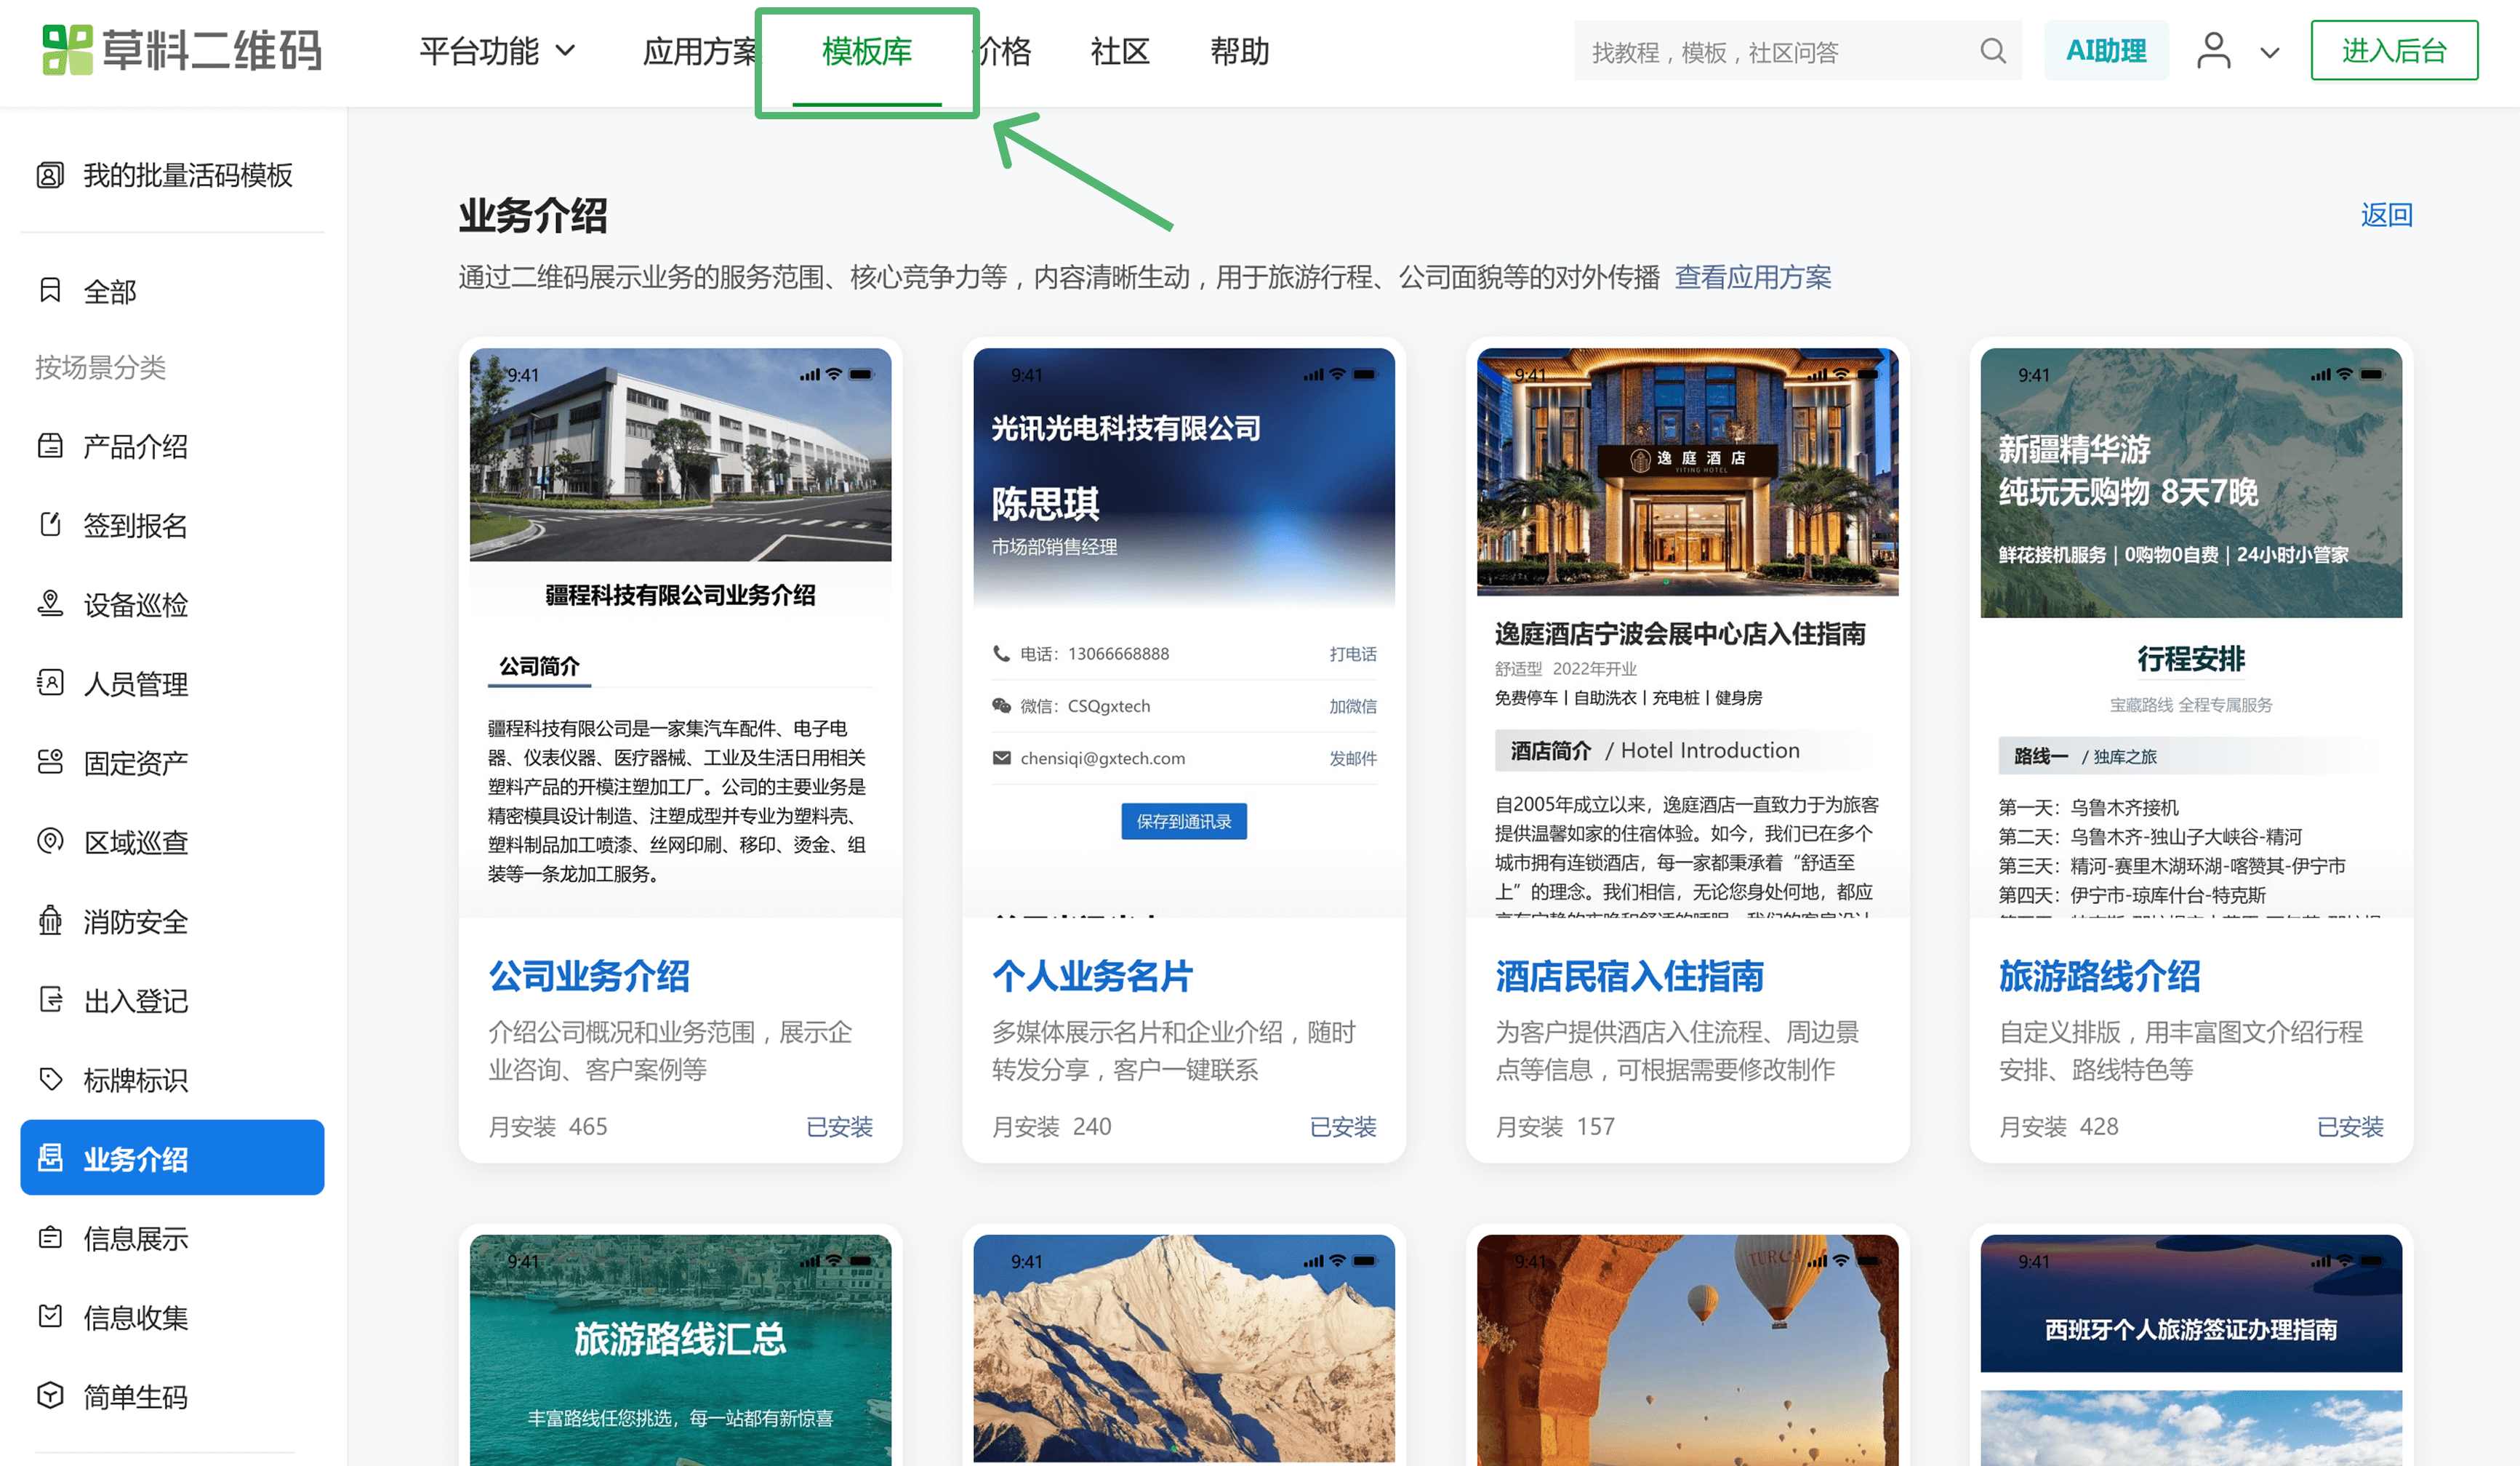The image size is (2520, 1466).
Task: Open the 旅游路线汇总 template thumbnail
Action: 680,1350
